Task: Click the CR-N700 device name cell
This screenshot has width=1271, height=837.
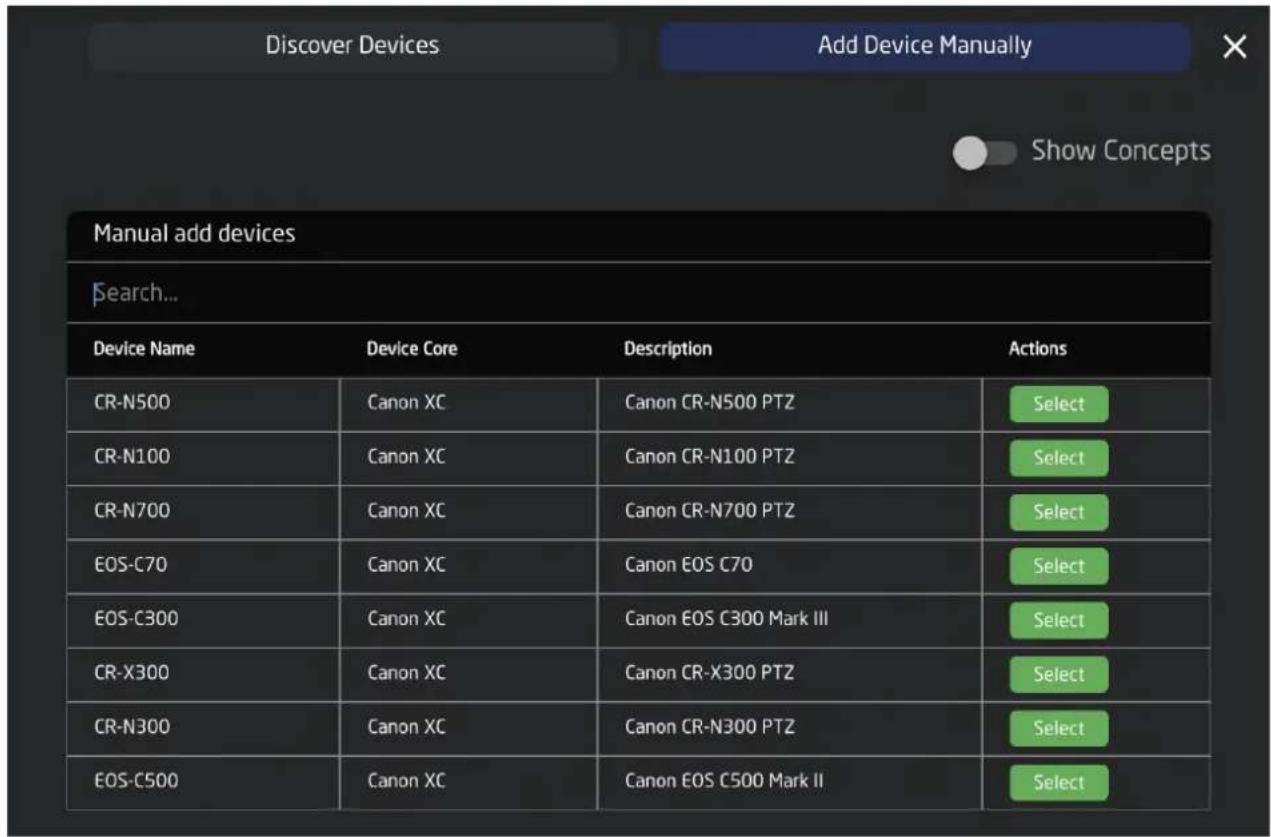Action: (204, 512)
